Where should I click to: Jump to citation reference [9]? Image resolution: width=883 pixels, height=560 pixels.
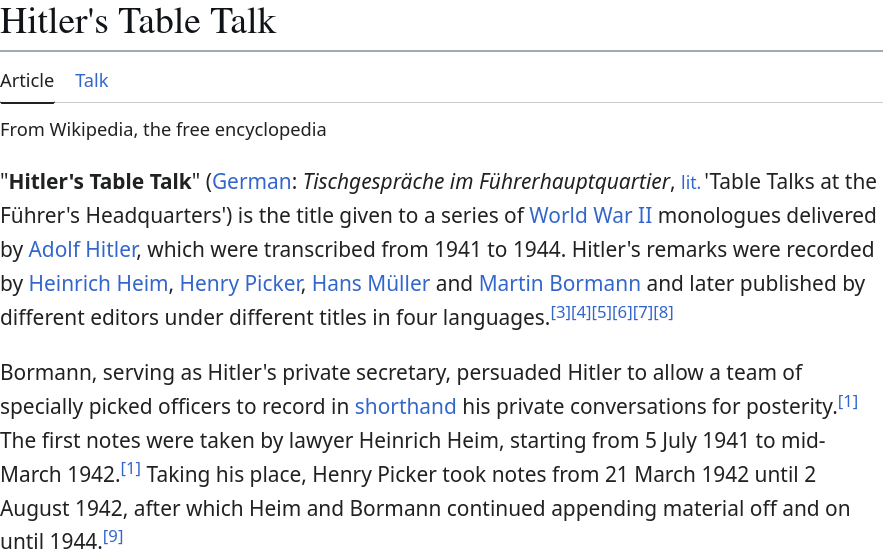pyautogui.click(x=113, y=536)
